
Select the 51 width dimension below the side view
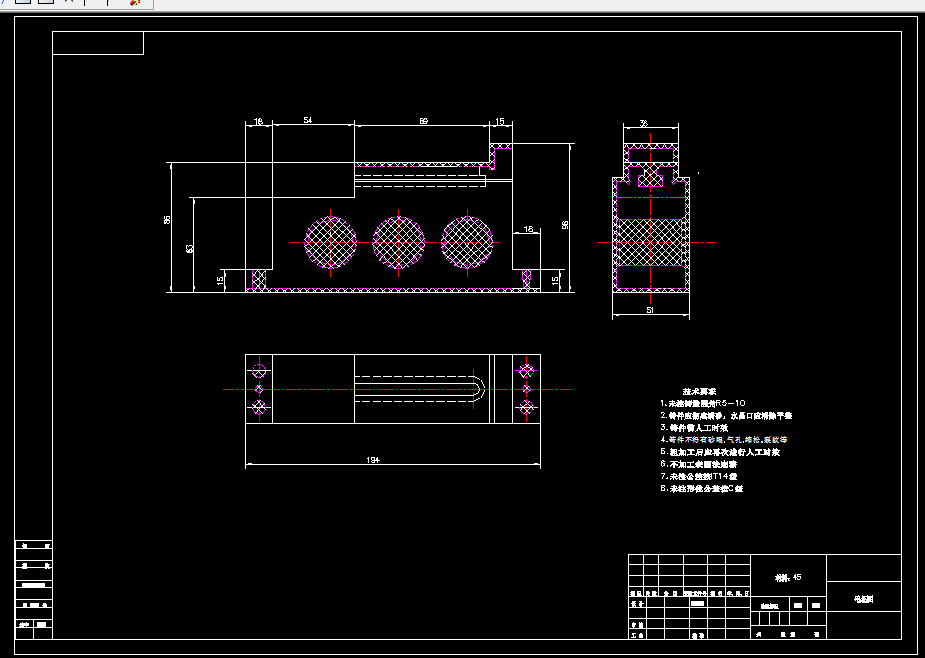coord(650,310)
